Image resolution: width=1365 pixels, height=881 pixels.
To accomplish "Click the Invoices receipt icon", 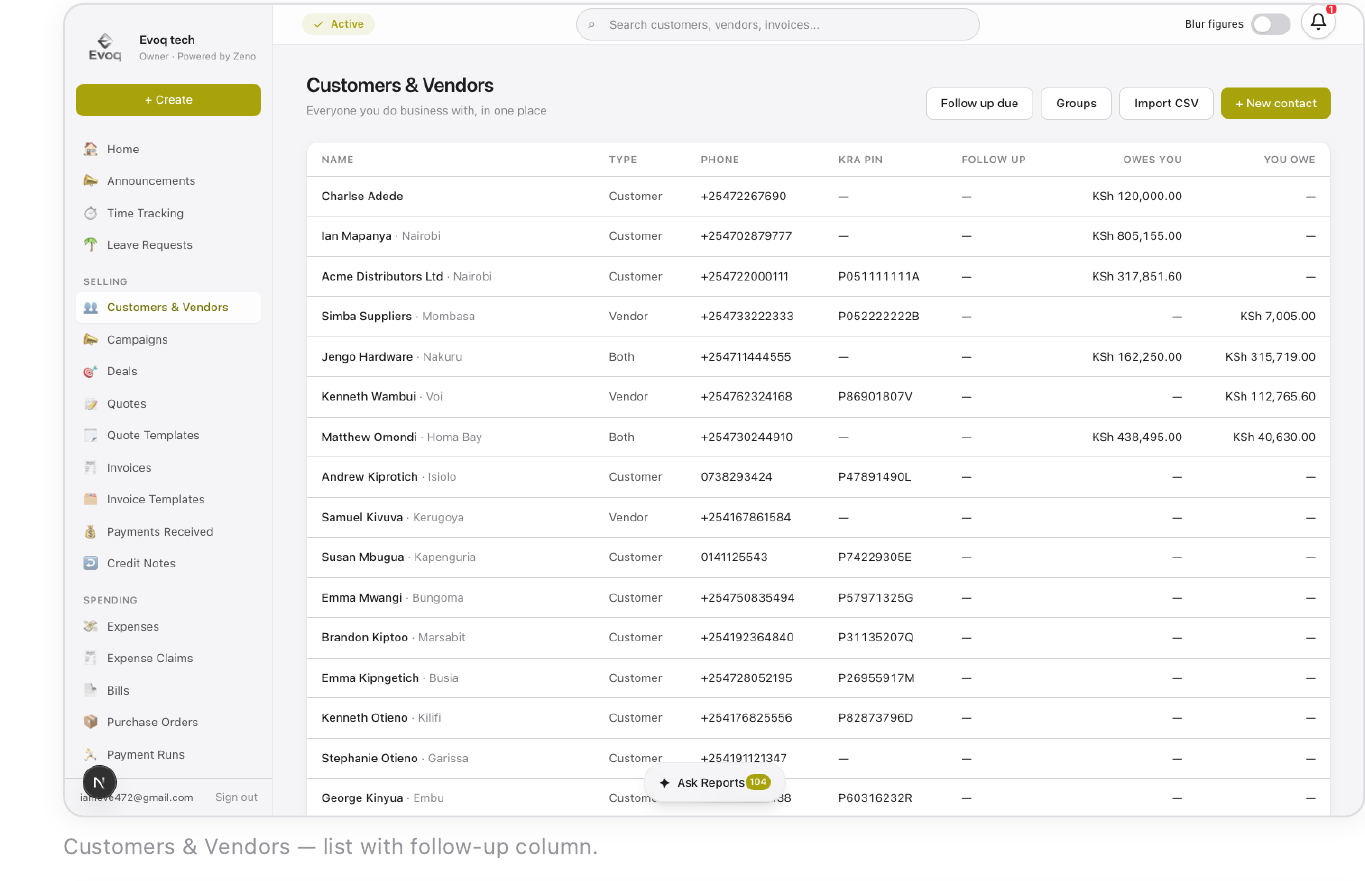I will coord(91,468).
